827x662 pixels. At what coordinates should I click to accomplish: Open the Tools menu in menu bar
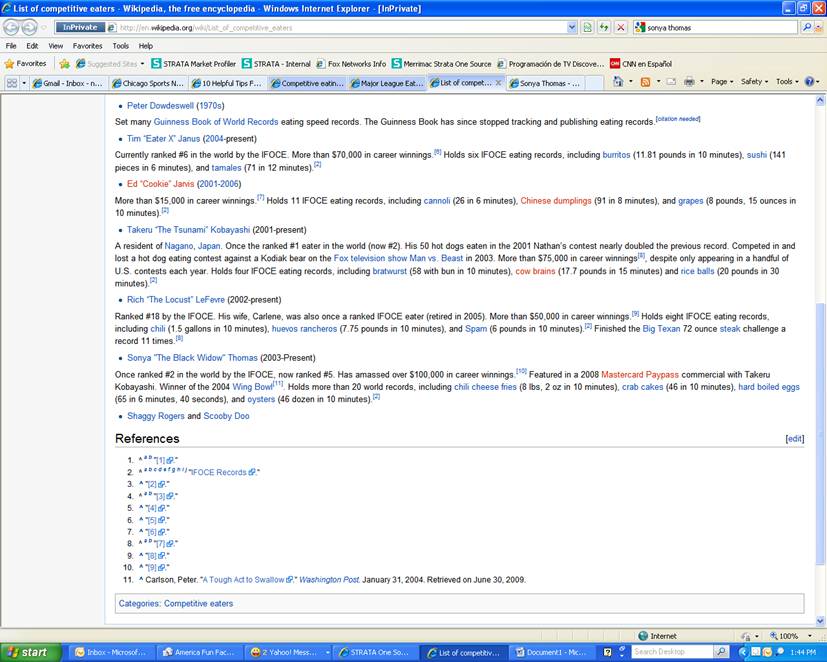point(120,46)
